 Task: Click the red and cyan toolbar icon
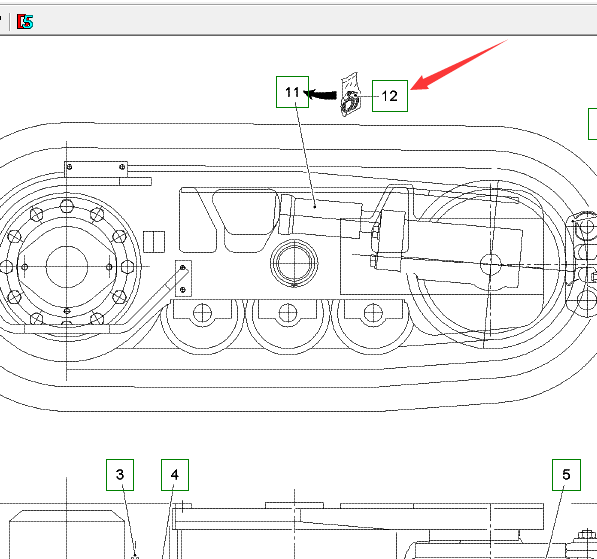pyautogui.click(x=25, y=22)
